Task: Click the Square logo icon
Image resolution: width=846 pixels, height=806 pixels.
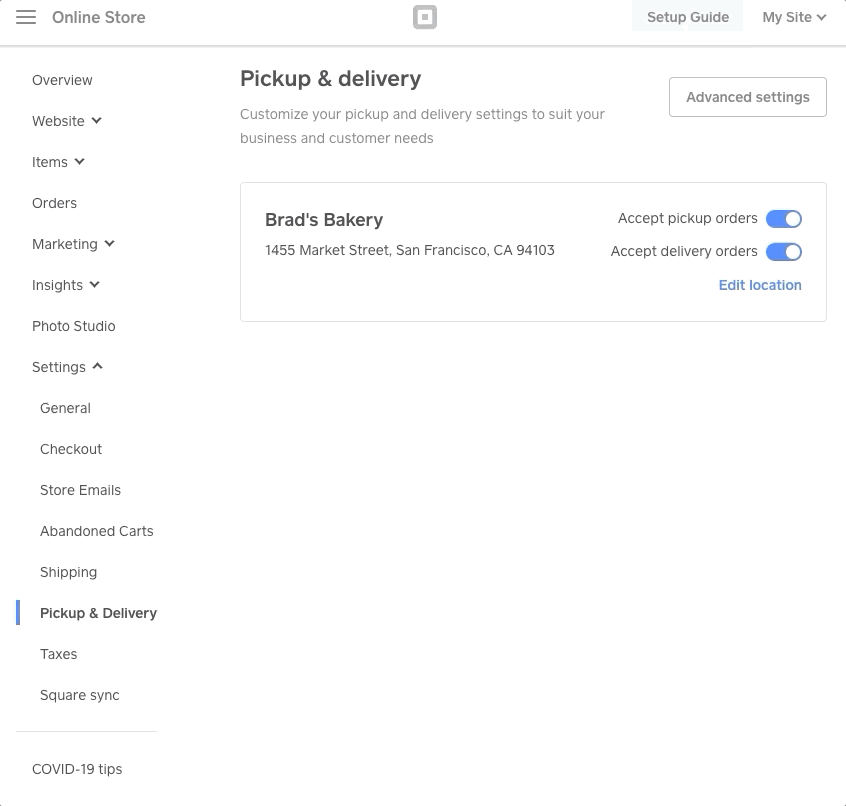Action: pos(425,17)
